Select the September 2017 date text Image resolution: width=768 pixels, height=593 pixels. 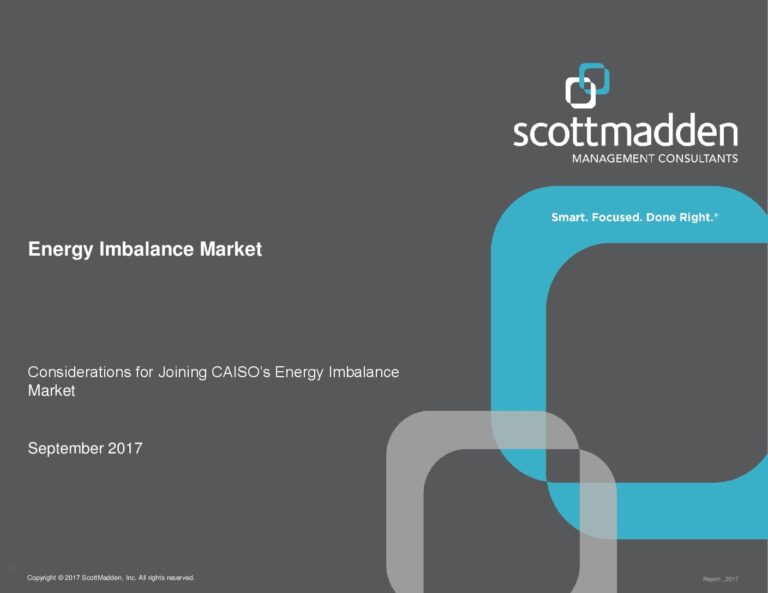(85, 449)
